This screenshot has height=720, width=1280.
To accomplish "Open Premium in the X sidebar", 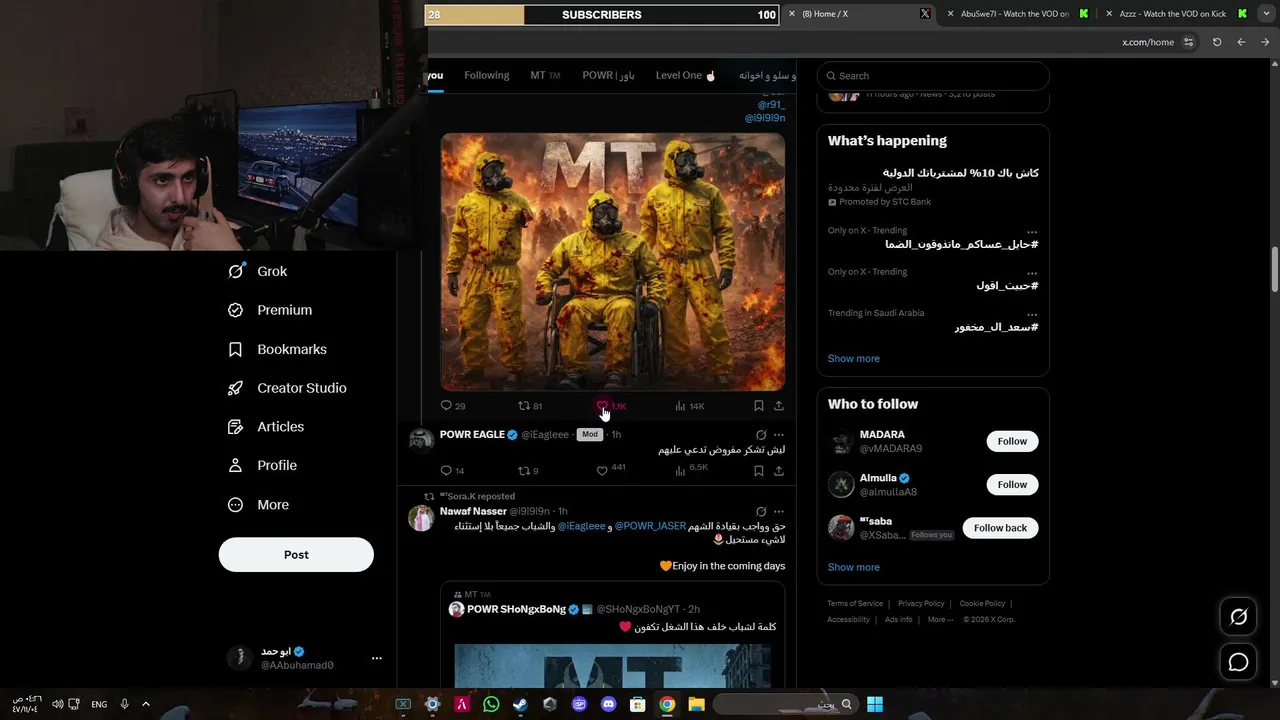I will click(270, 310).
